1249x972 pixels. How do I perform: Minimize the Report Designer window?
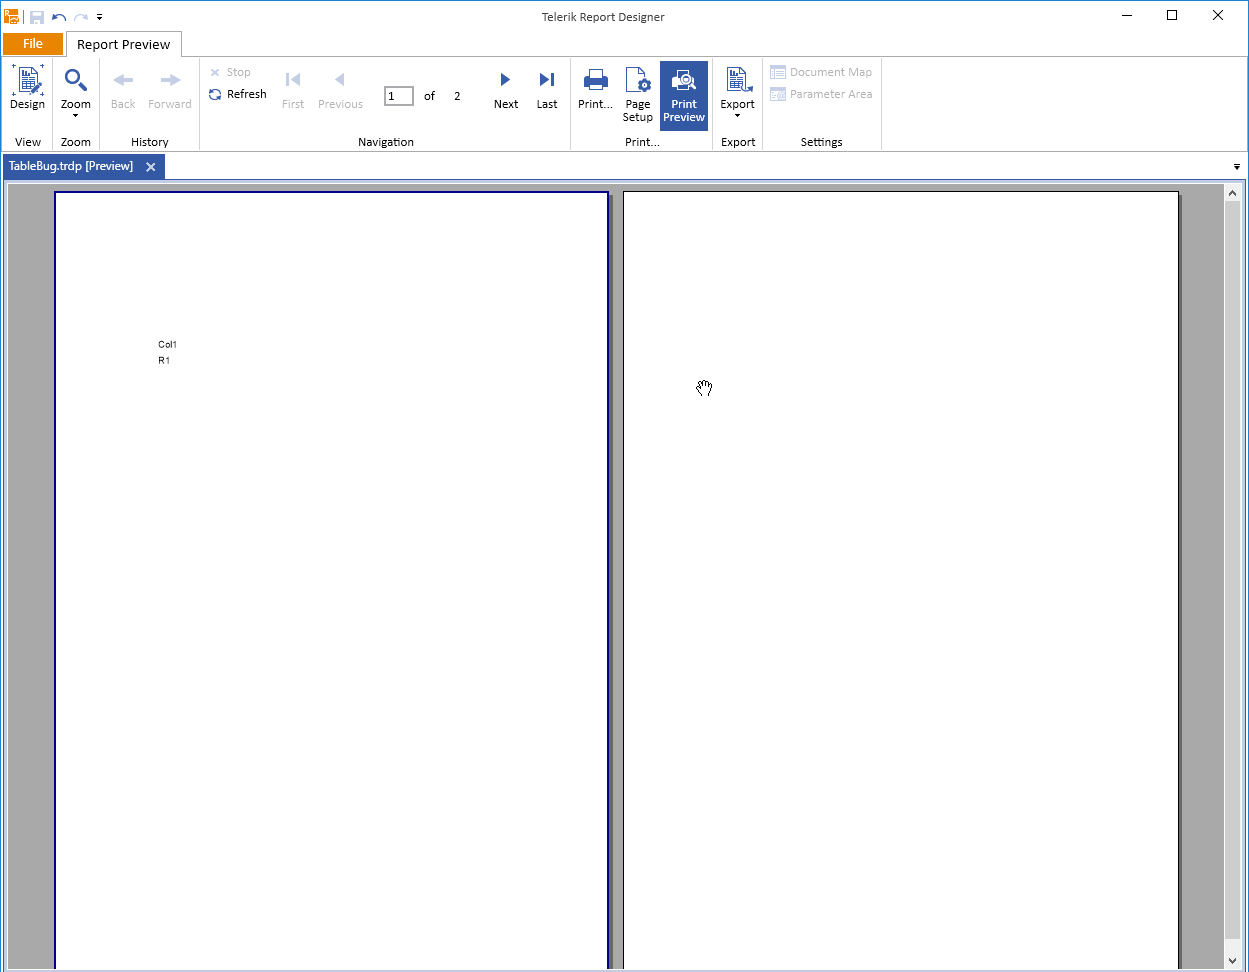(x=1127, y=15)
